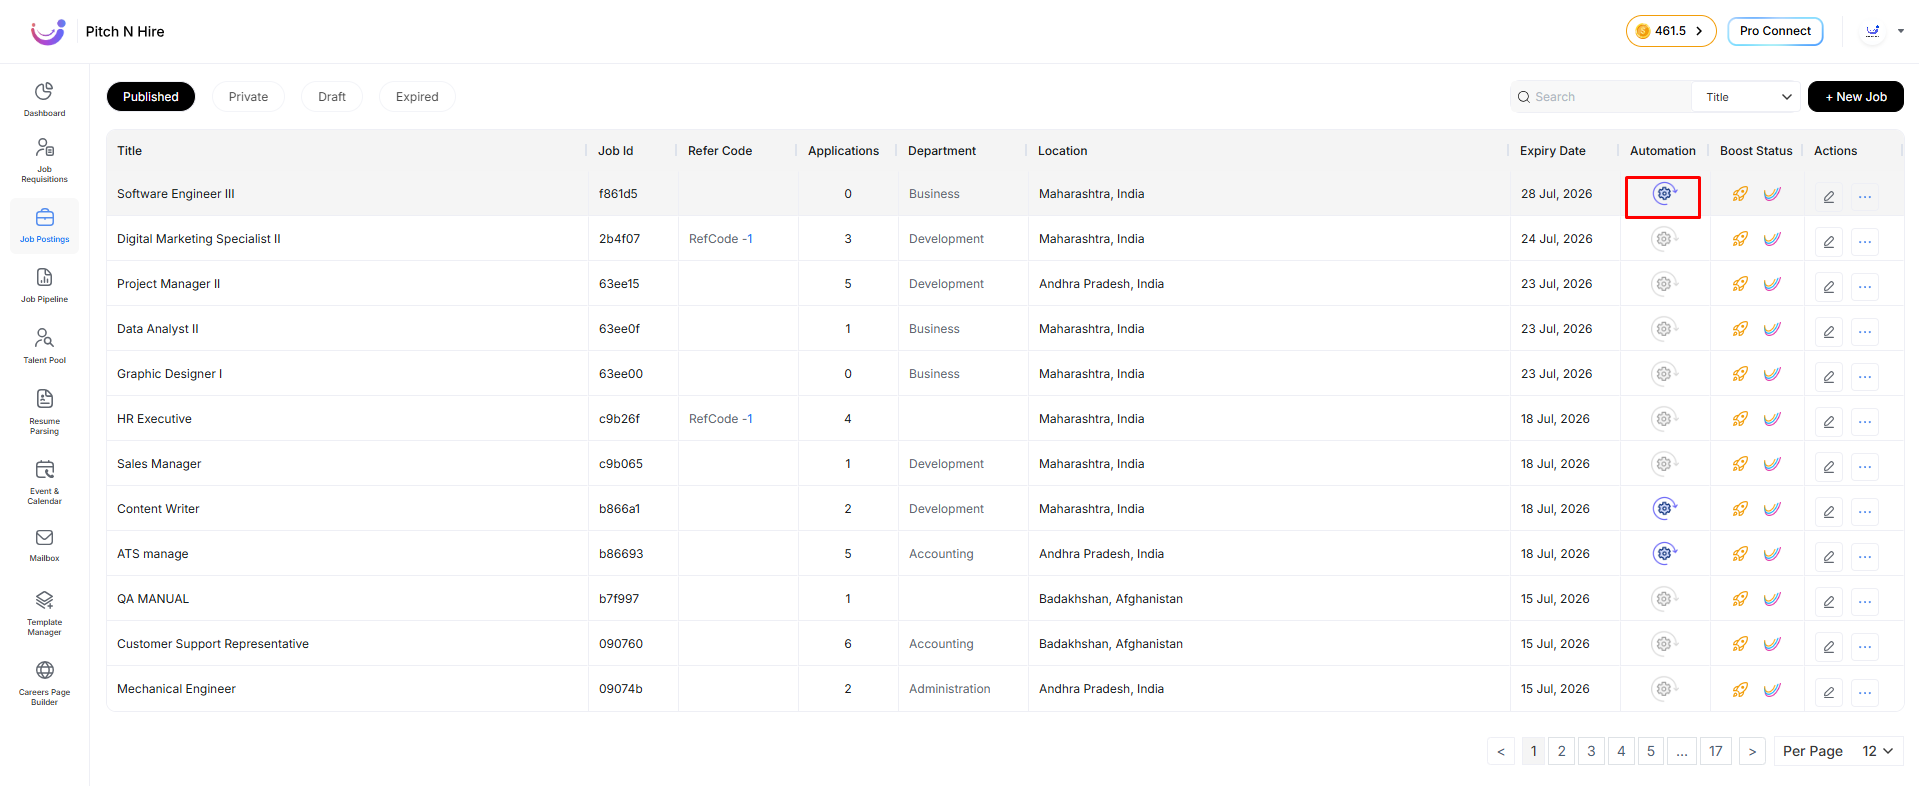
Task: Go to Job Pipeline in sidebar
Action: (x=44, y=285)
